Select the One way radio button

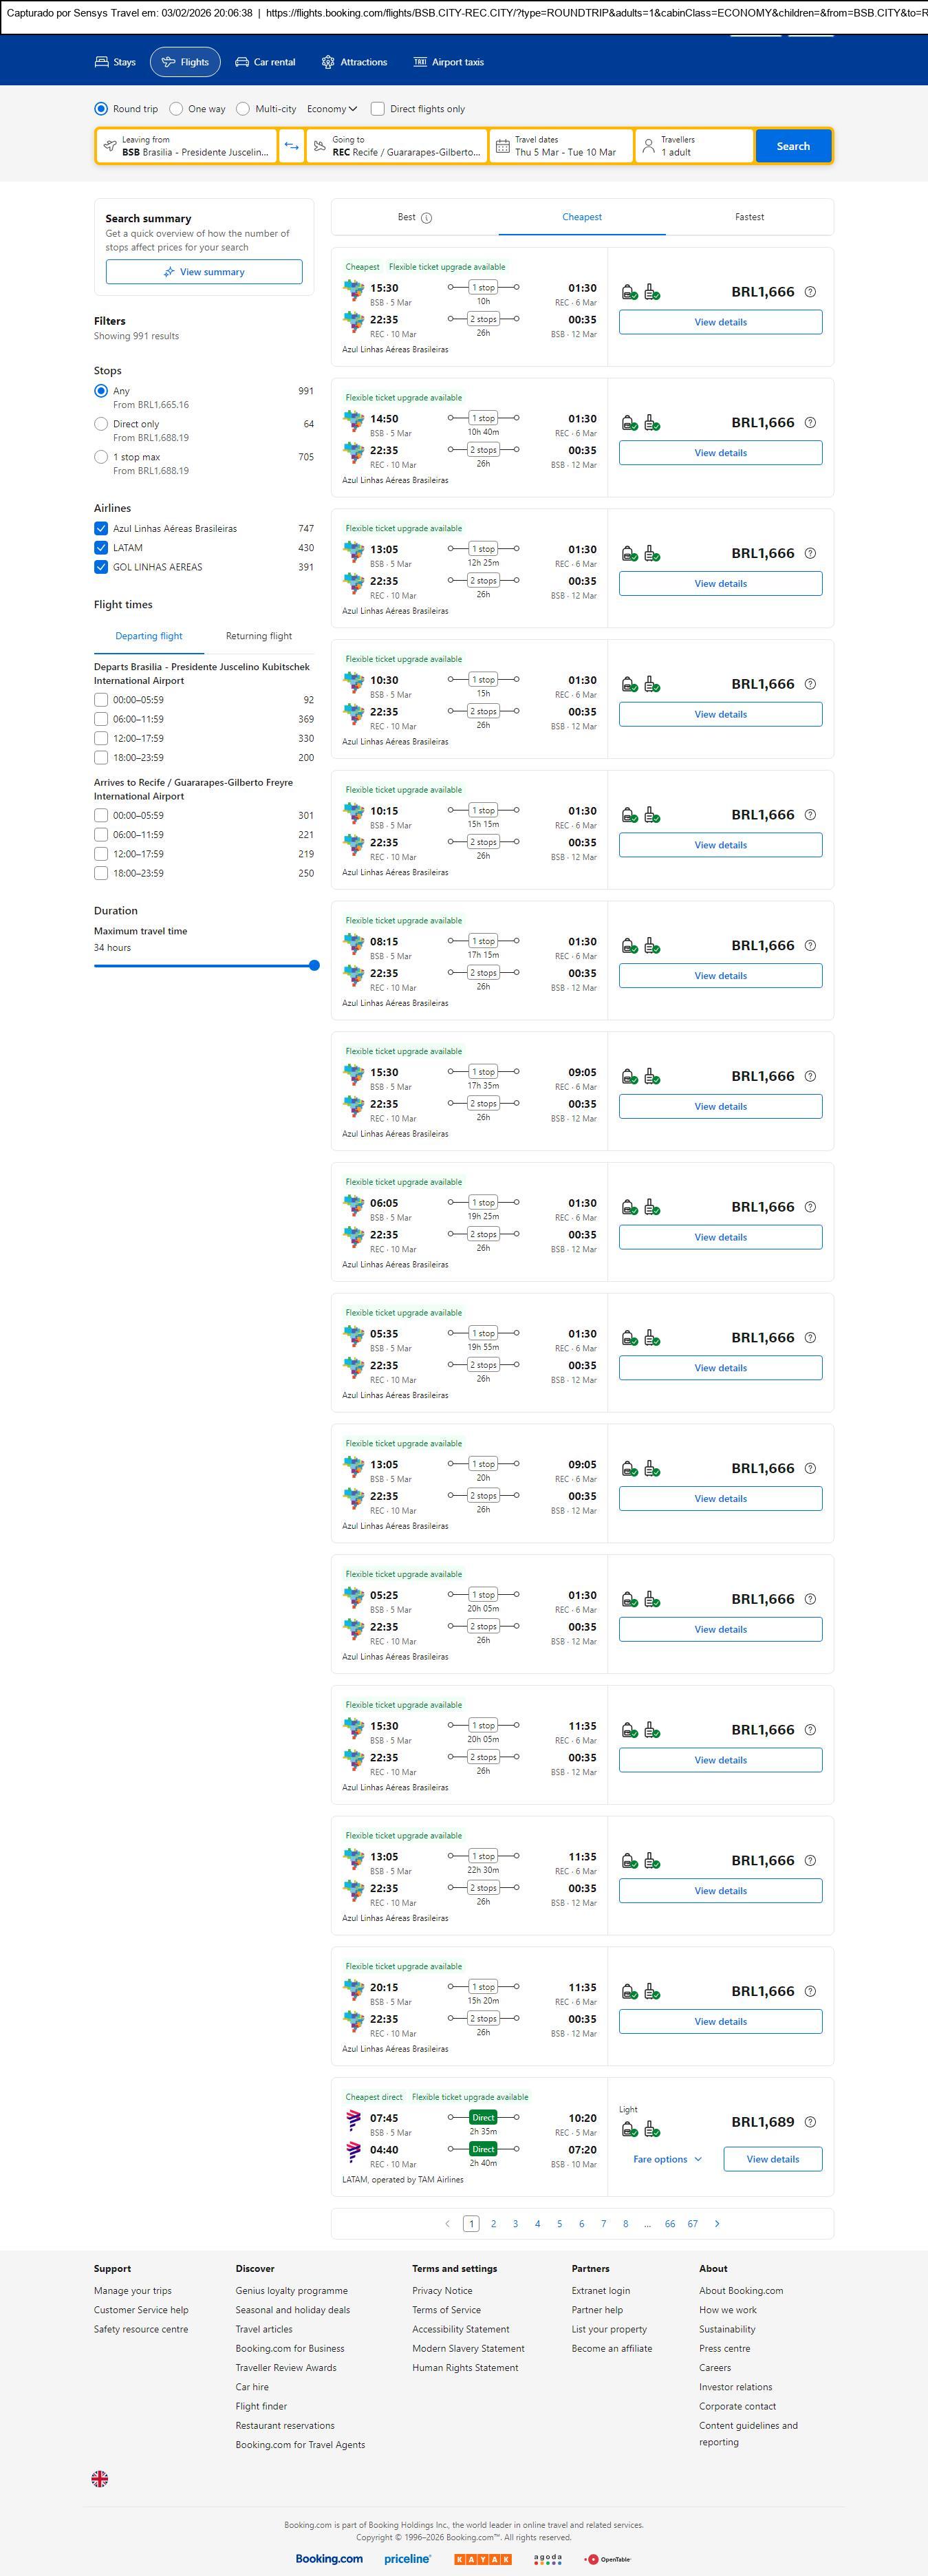click(176, 109)
